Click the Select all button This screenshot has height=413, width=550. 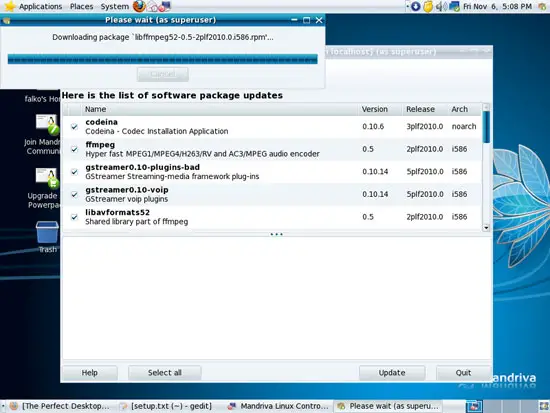pos(165,373)
